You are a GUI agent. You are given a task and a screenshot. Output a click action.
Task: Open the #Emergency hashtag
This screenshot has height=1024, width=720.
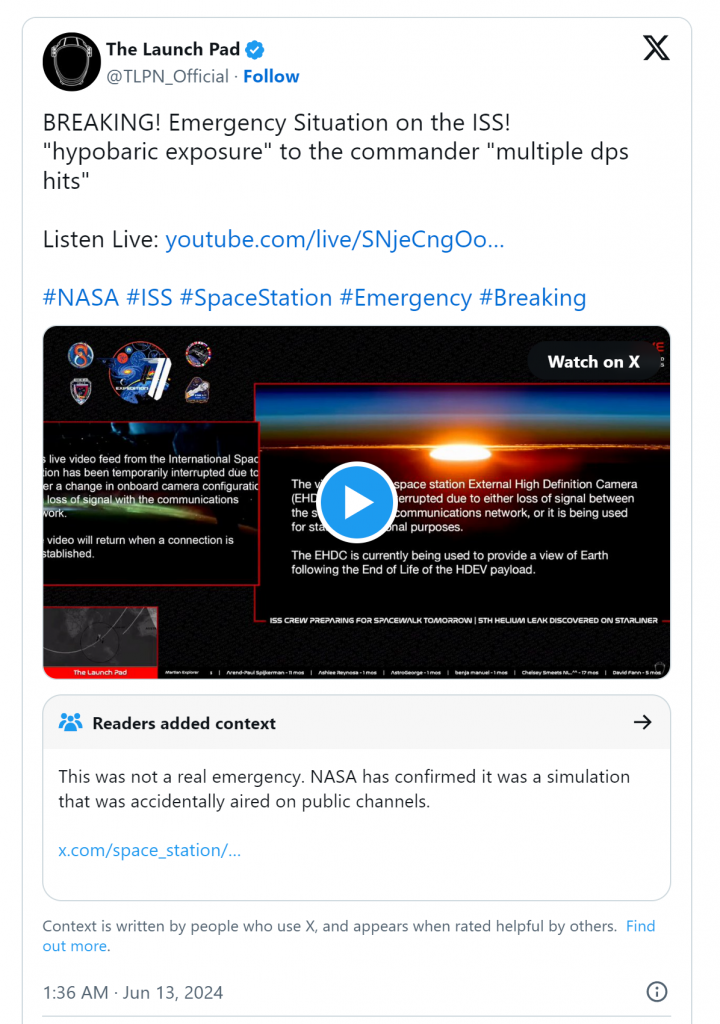coord(406,298)
